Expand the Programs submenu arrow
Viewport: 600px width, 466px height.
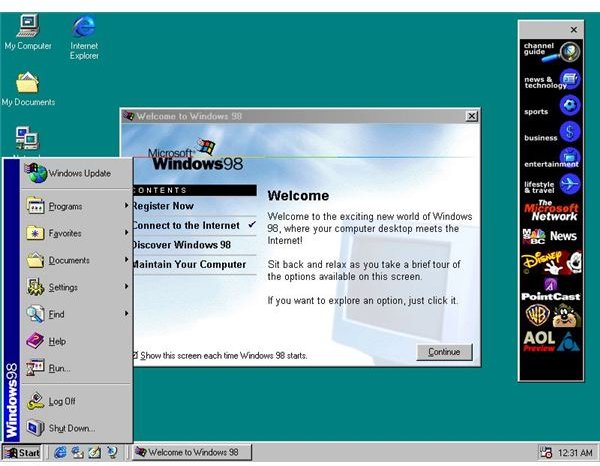pos(126,206)
